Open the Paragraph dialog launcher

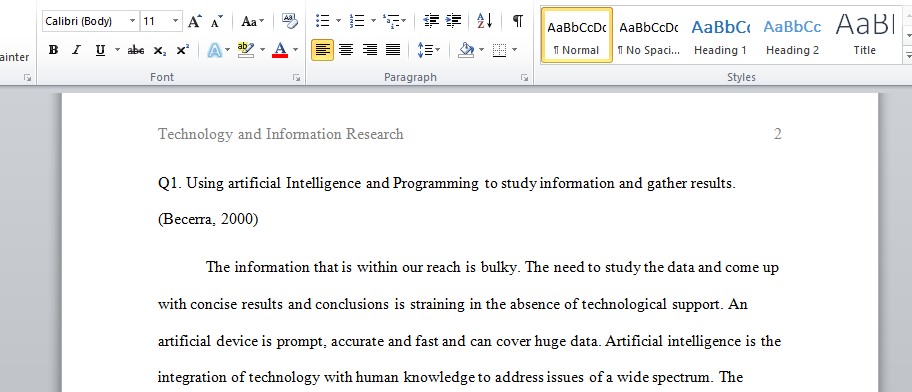(x=524, y=77)
